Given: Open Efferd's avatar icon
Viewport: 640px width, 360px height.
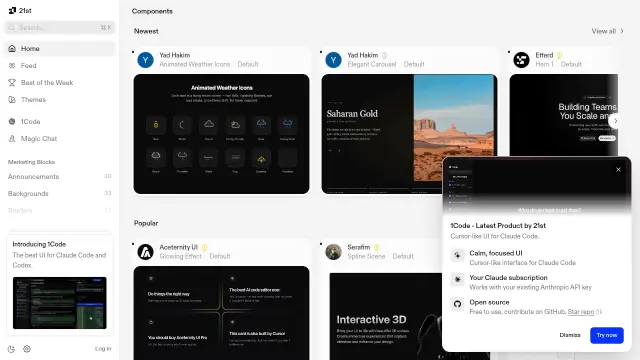Looking at the screenshot, I should (521, 60).
